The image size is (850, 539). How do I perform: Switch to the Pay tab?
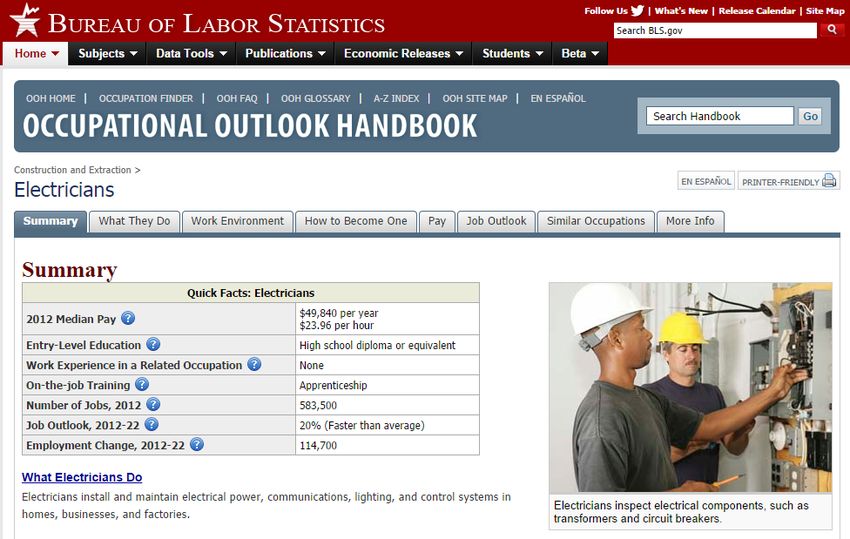(437, 221)
